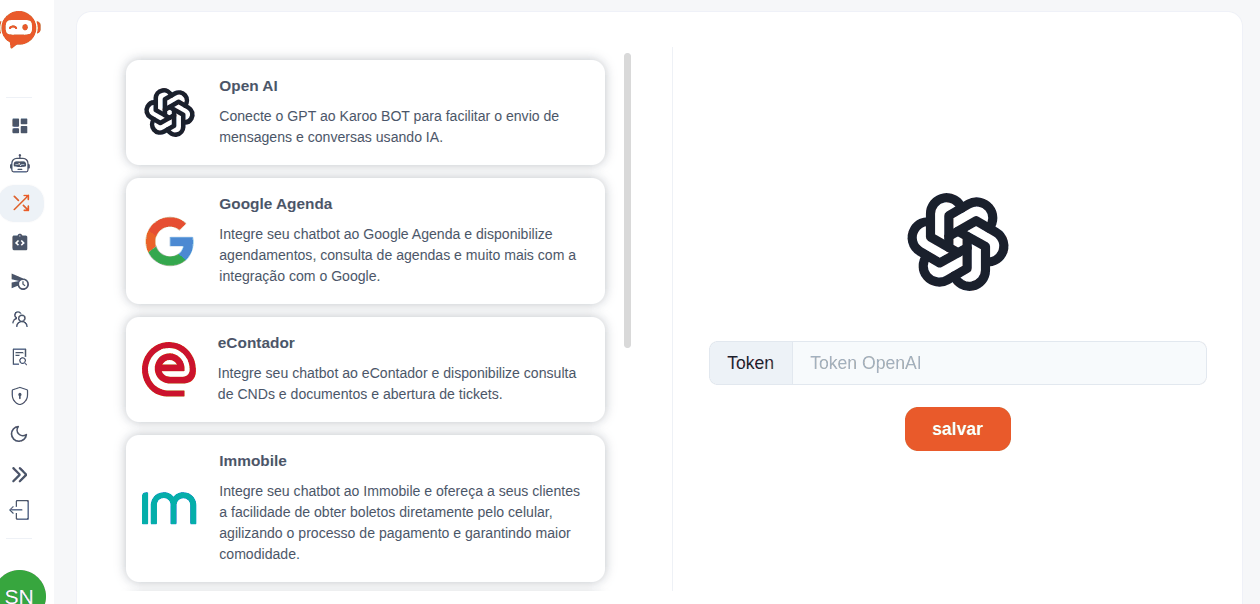
Task: Expand sidebar with double chevron icon
Action: click(x=20, y=474)
